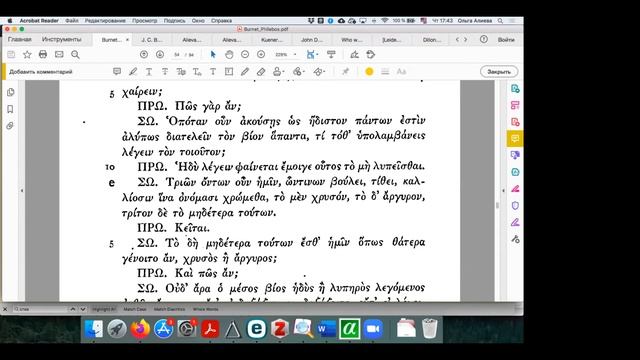The width and height of the screenshot is (640, 360).
Task: Open the line thickness control
Action: click(384, 71)
